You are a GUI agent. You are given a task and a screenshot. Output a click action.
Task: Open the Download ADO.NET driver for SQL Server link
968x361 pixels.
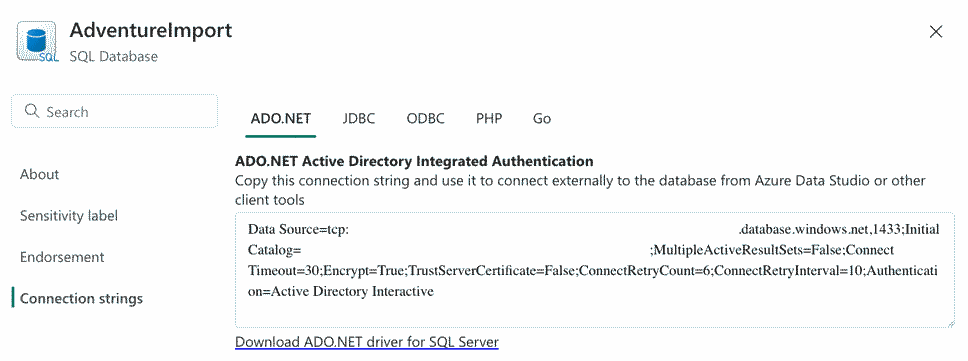pyautogui.click(x=367, y=342)
